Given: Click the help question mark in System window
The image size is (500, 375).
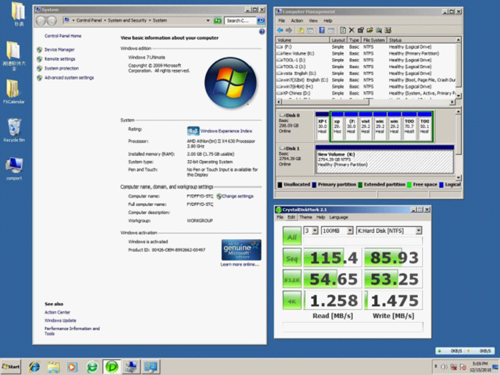Looking at the screenshot, I should point(262,32).
